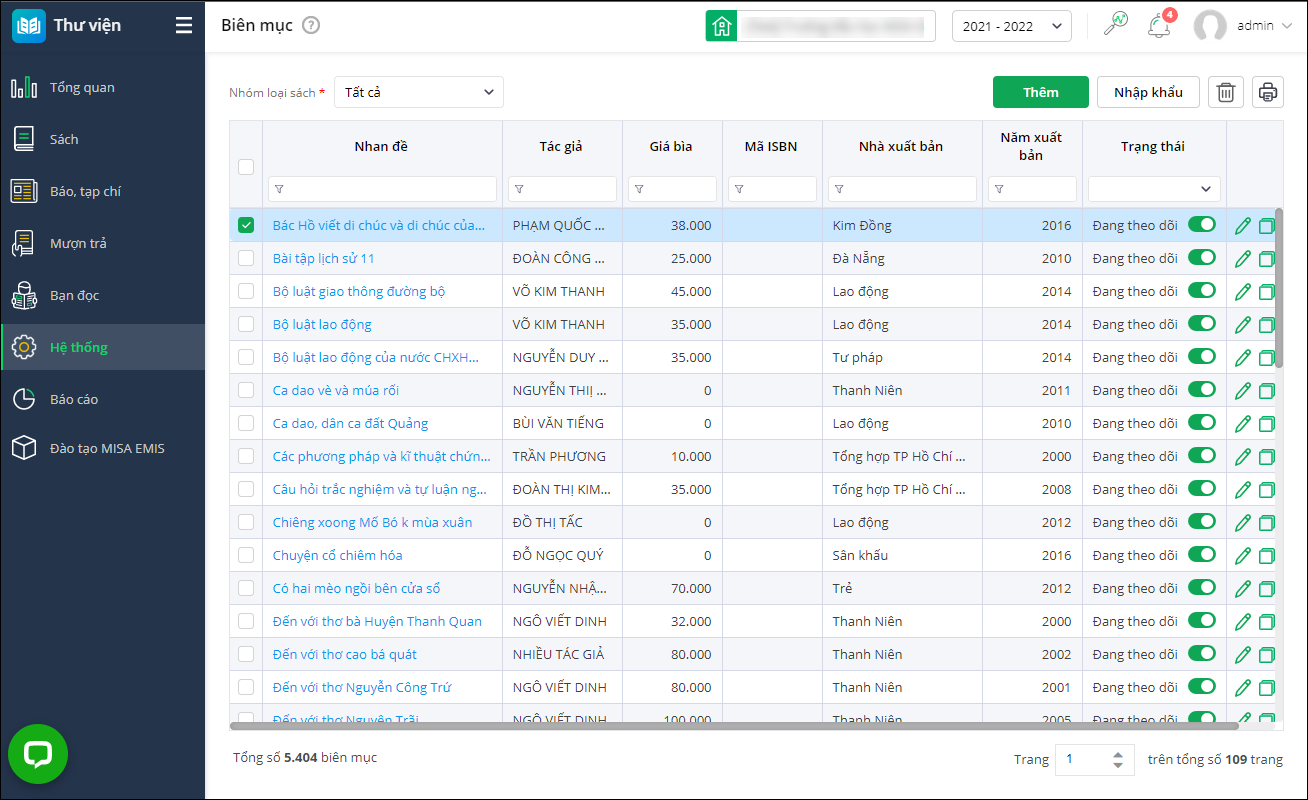This screenshot has width=1308, height=800.
Task: Open the Báo cáo sidebar menu
Action: [x=74, y=399]
